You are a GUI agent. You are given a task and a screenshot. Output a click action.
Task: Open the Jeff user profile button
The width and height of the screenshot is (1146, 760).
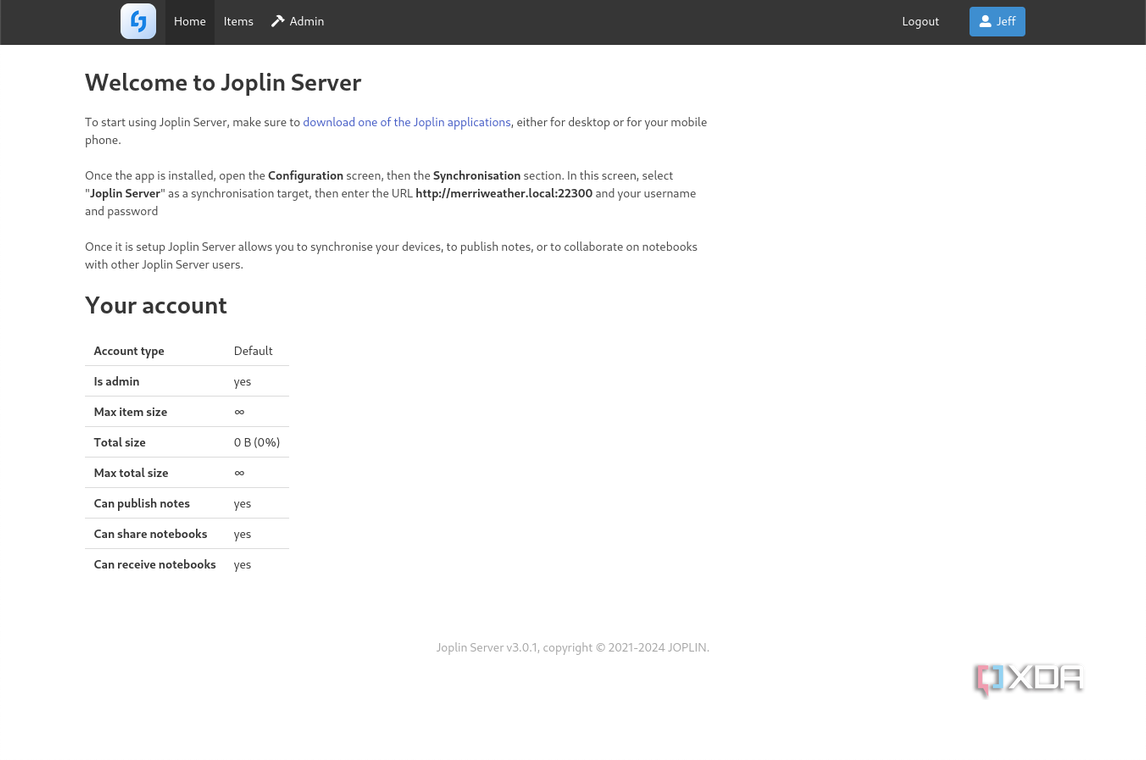[997, 21]
